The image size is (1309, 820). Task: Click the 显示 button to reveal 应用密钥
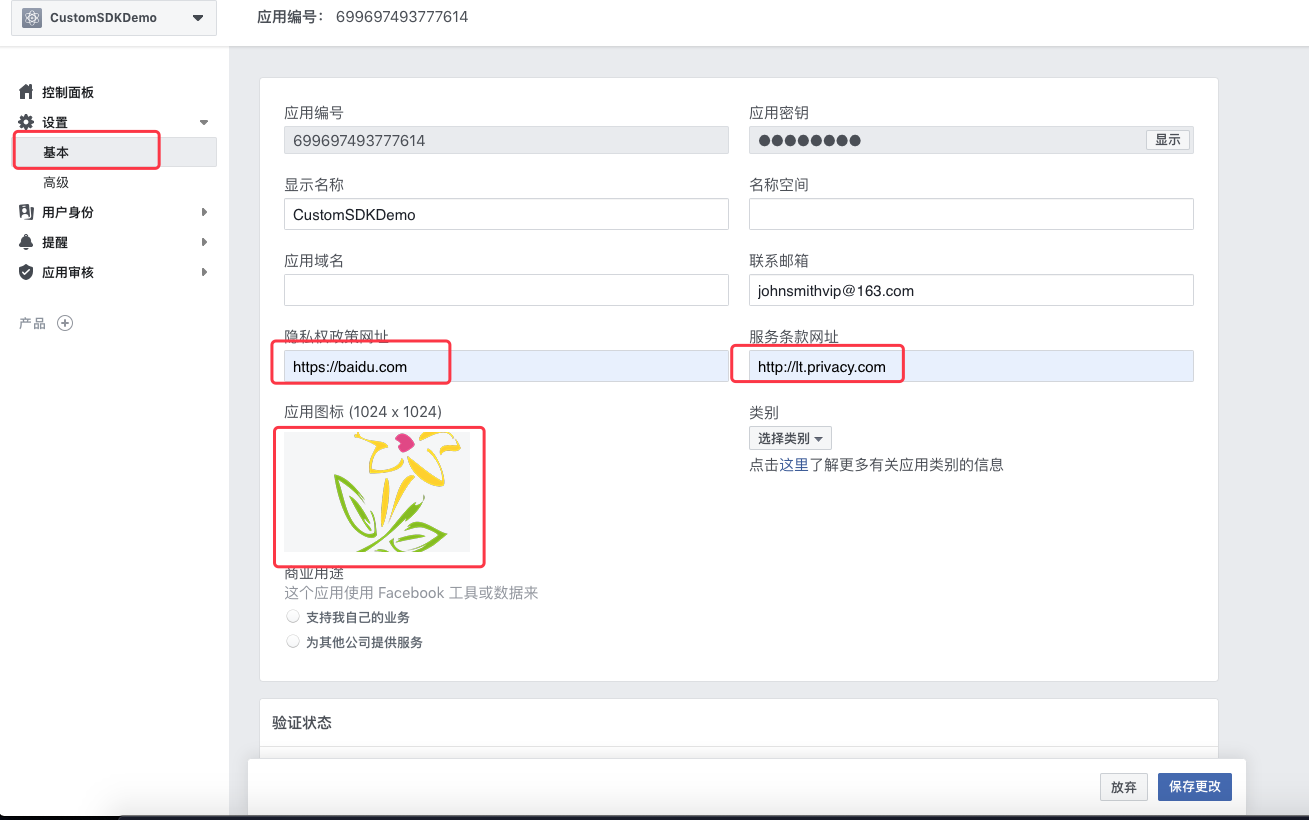pyautogui.click(x=1167, y=140)
